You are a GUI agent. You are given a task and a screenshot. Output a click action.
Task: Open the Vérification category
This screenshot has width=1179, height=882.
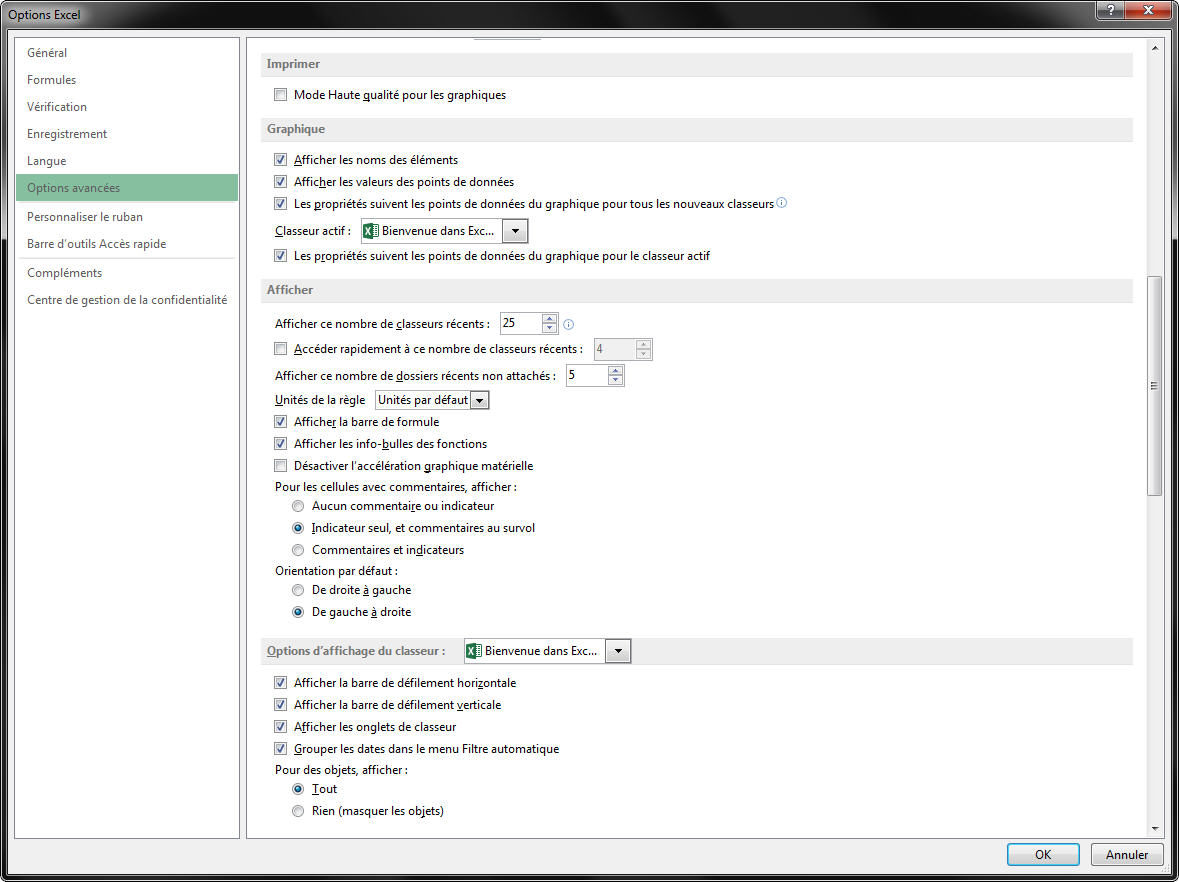point(126,107)
